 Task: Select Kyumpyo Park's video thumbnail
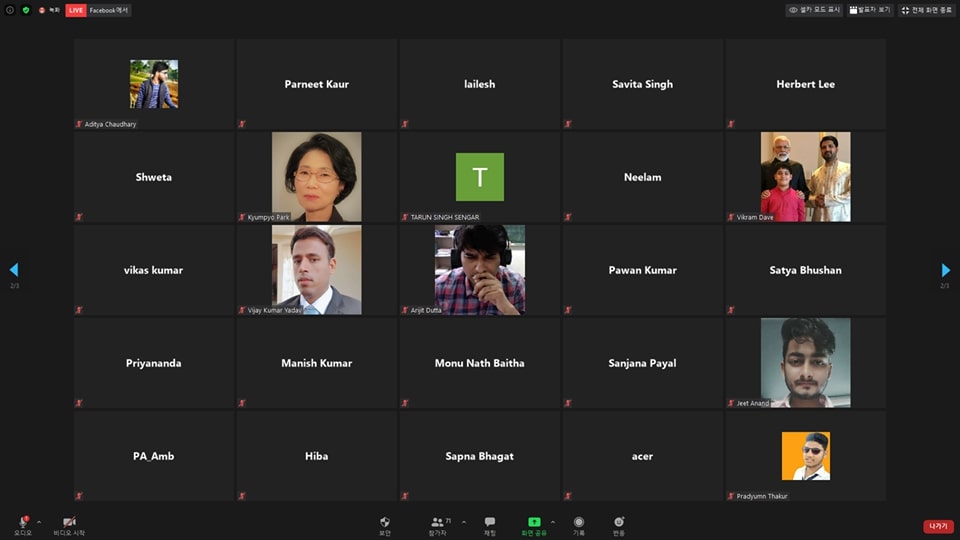[317, 177]
